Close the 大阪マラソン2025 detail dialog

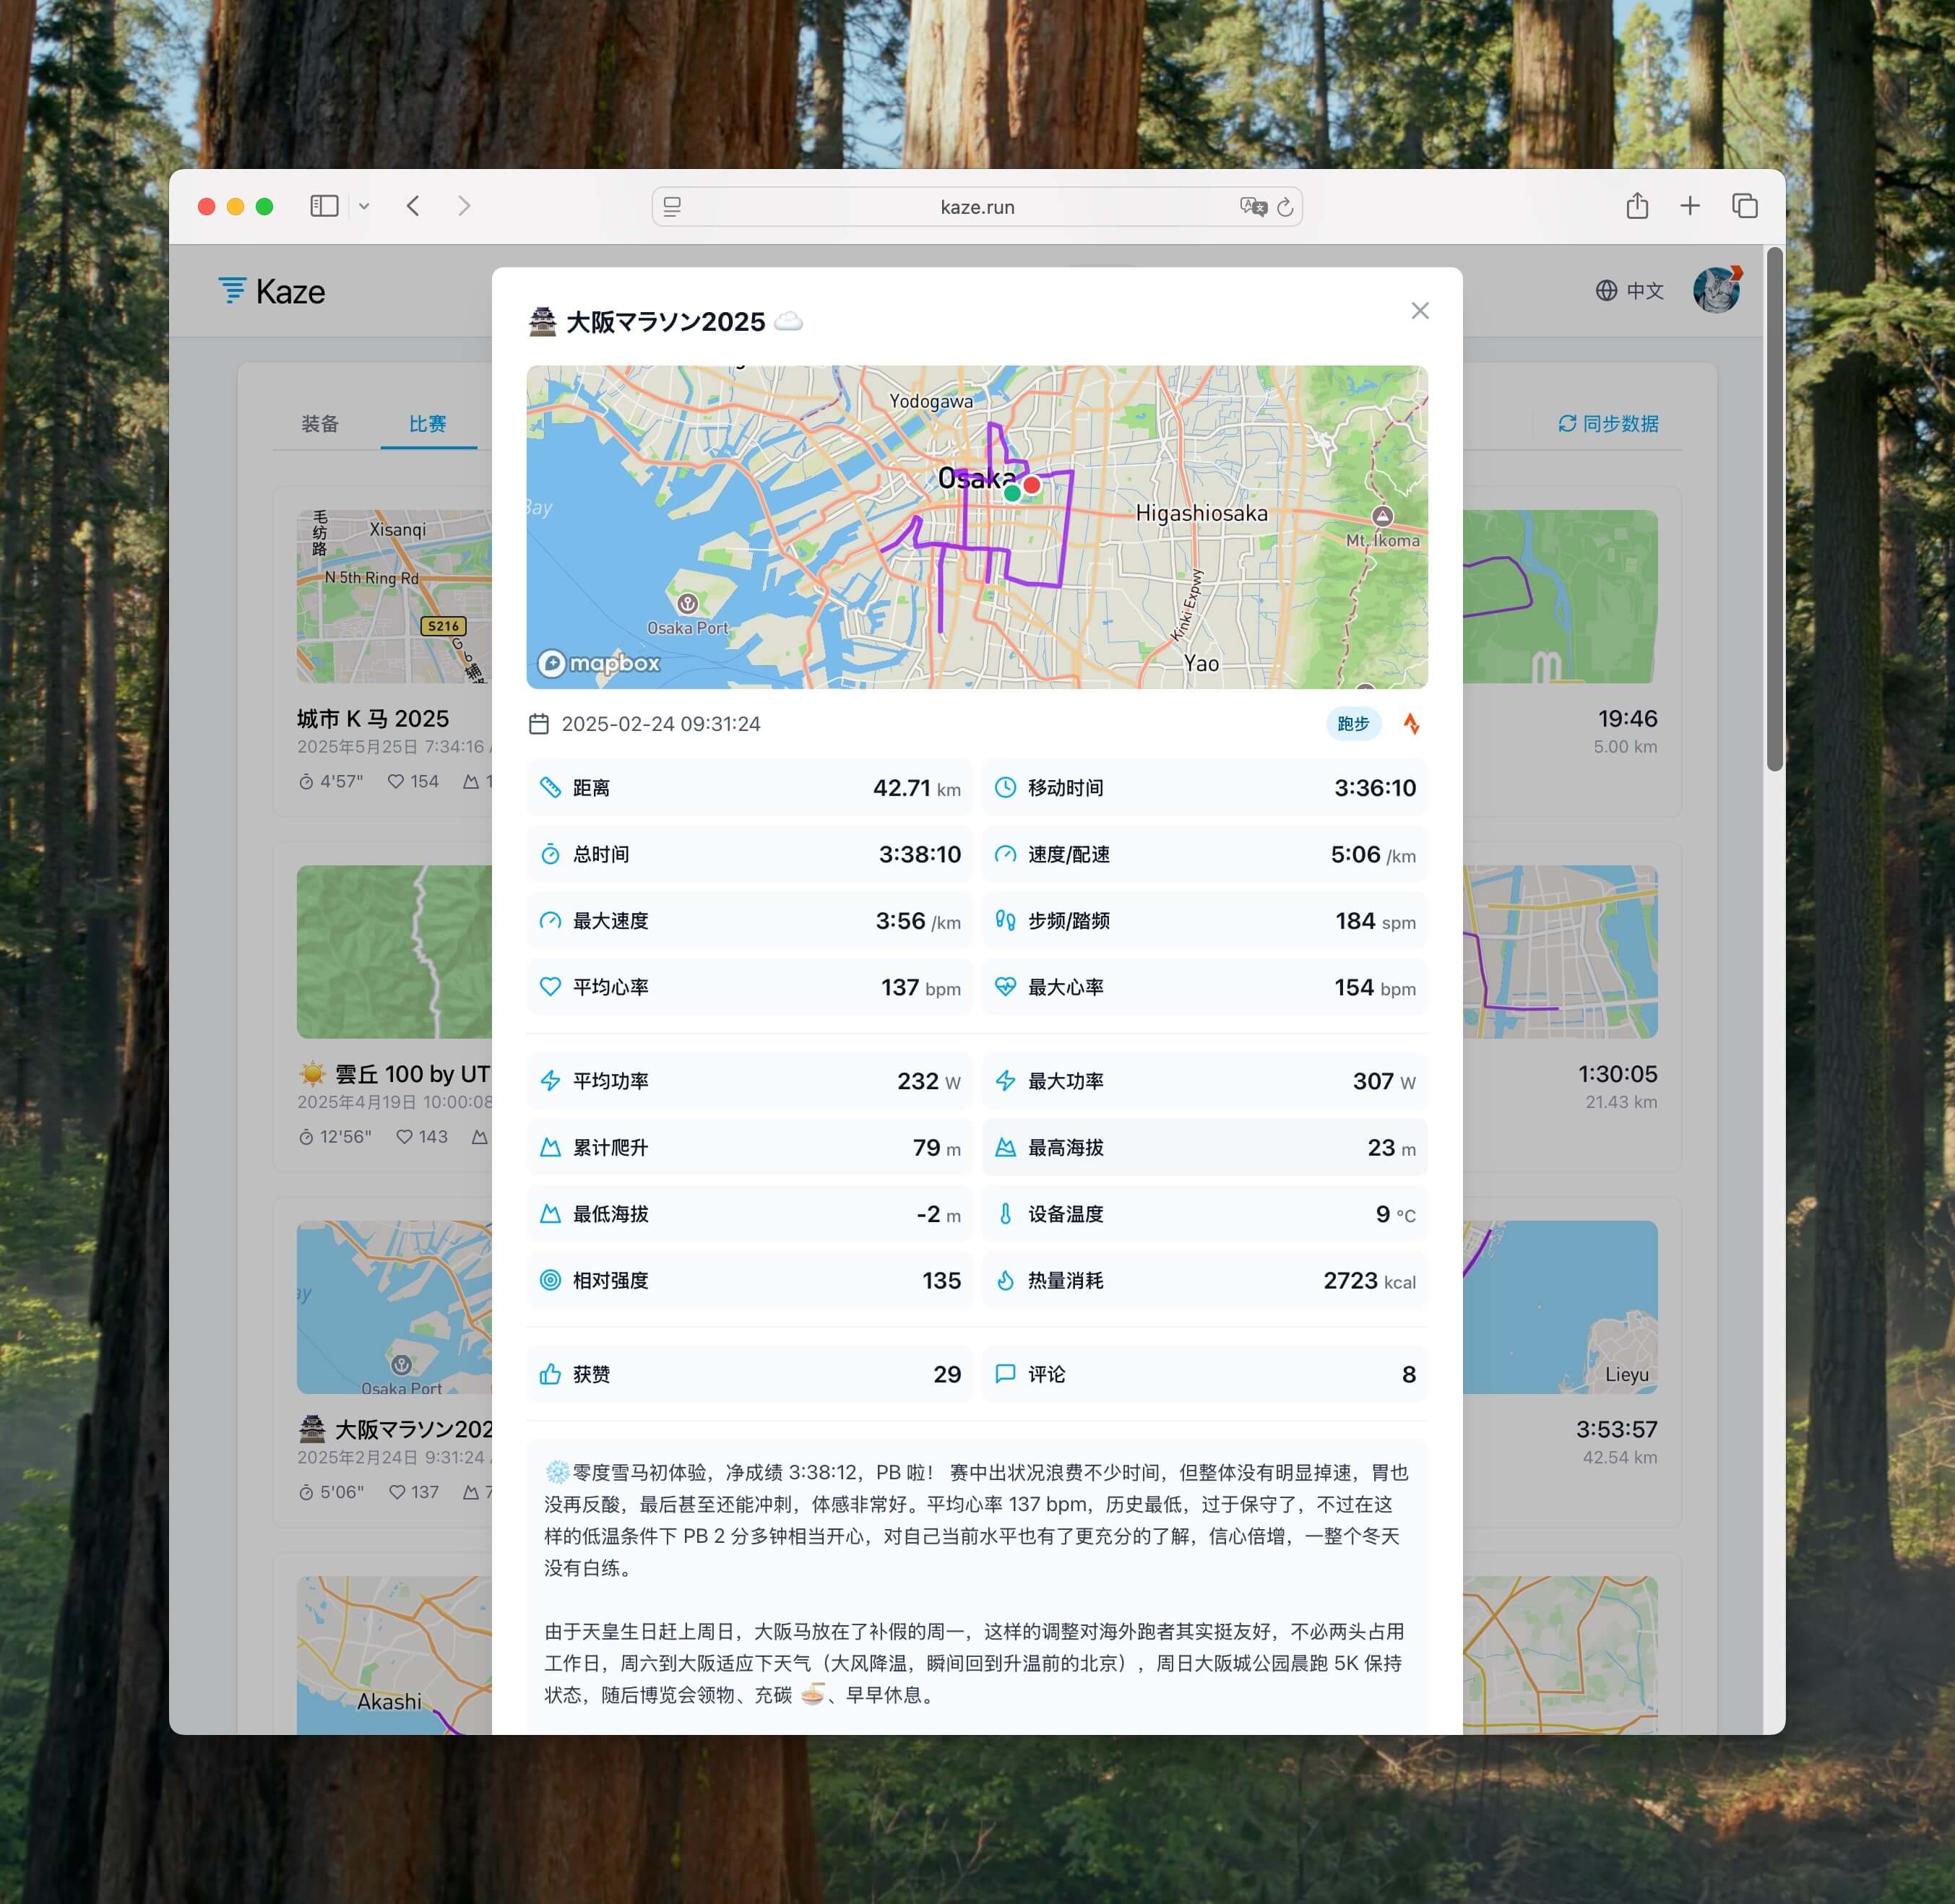tap(1419, 311)
